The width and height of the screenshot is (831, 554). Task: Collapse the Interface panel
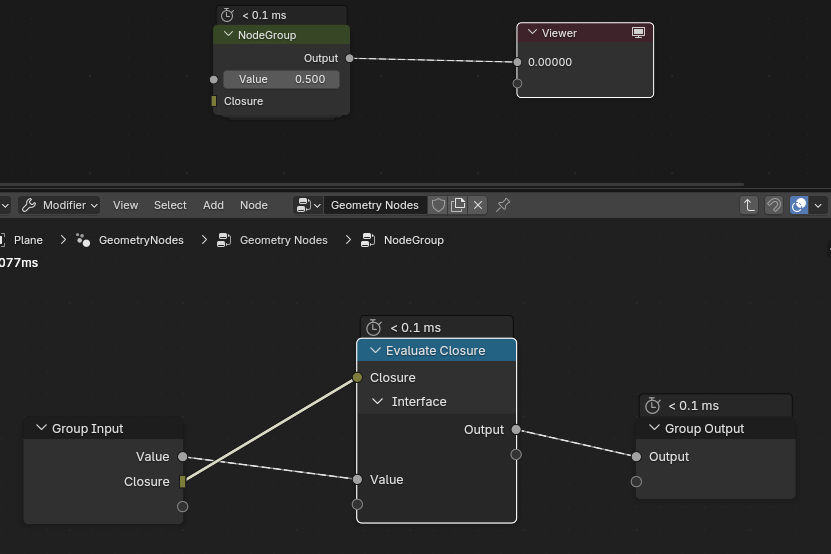(x=377, y=401)
